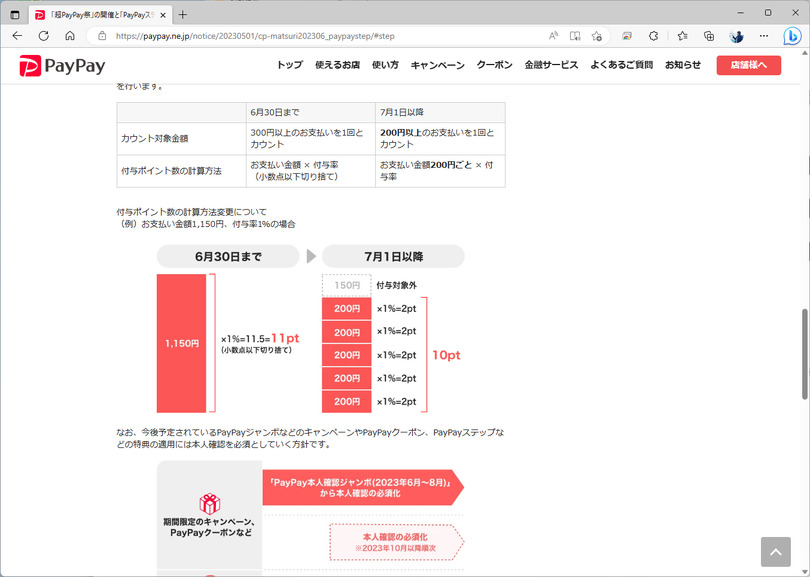The image size is (810, 577).
Task: Open Immersive Reader view
Action: (575, 36)
